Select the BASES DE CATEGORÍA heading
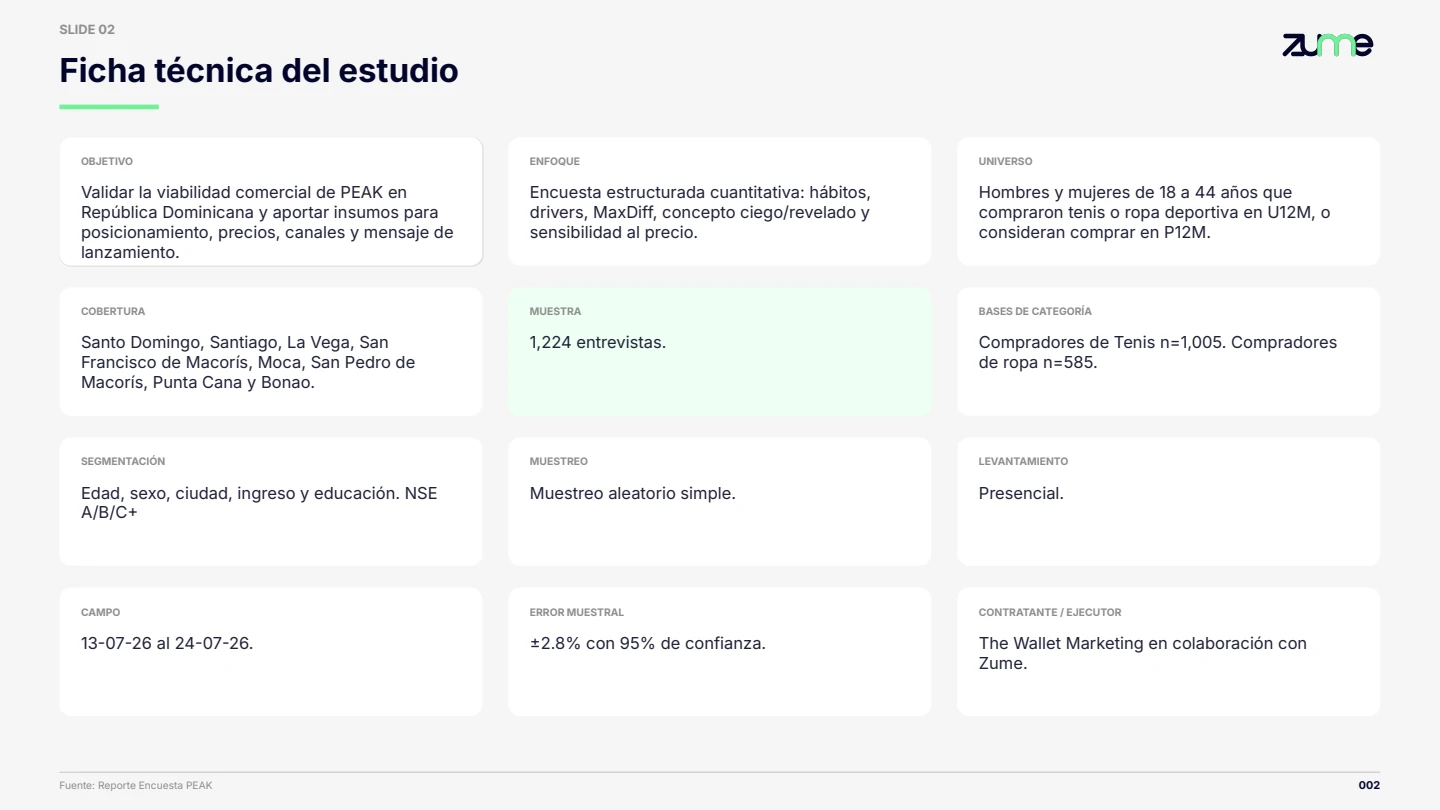This screenshot has width=1440, height=810. [1035, 312]
